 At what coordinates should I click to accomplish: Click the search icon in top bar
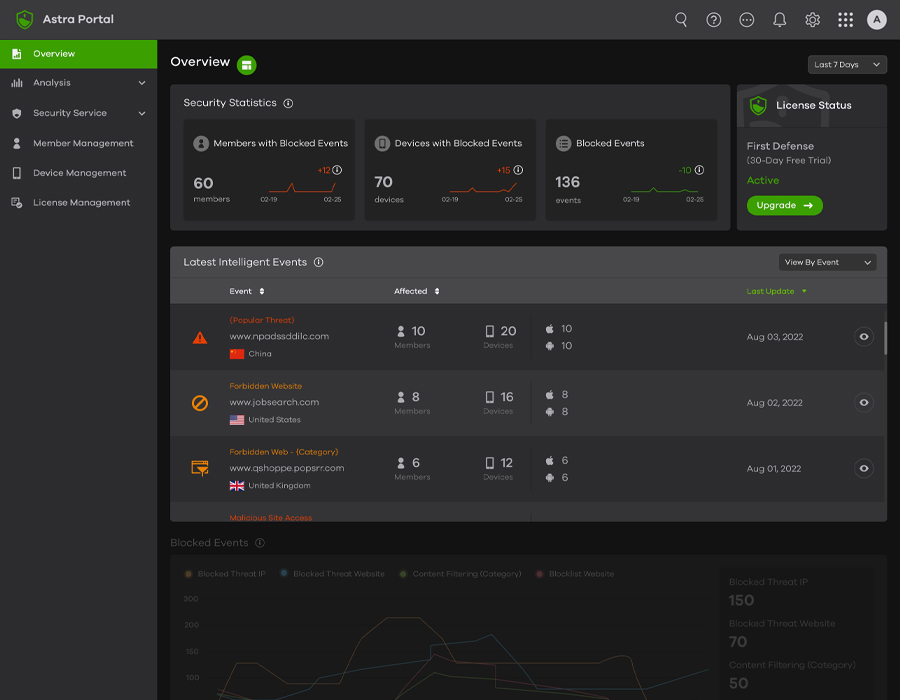tap(681, 20)
